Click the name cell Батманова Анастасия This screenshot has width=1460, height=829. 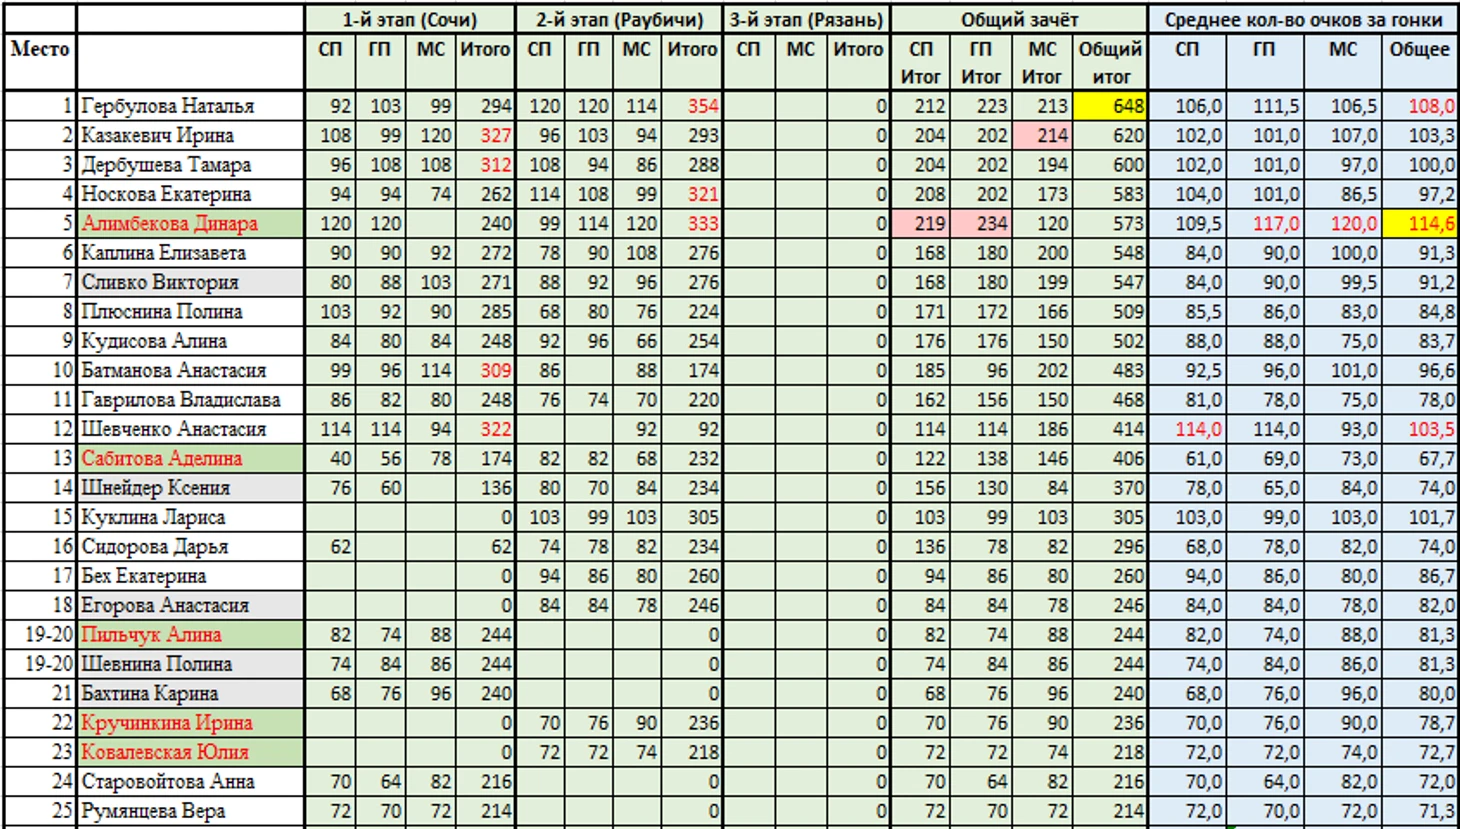[190, 370]
